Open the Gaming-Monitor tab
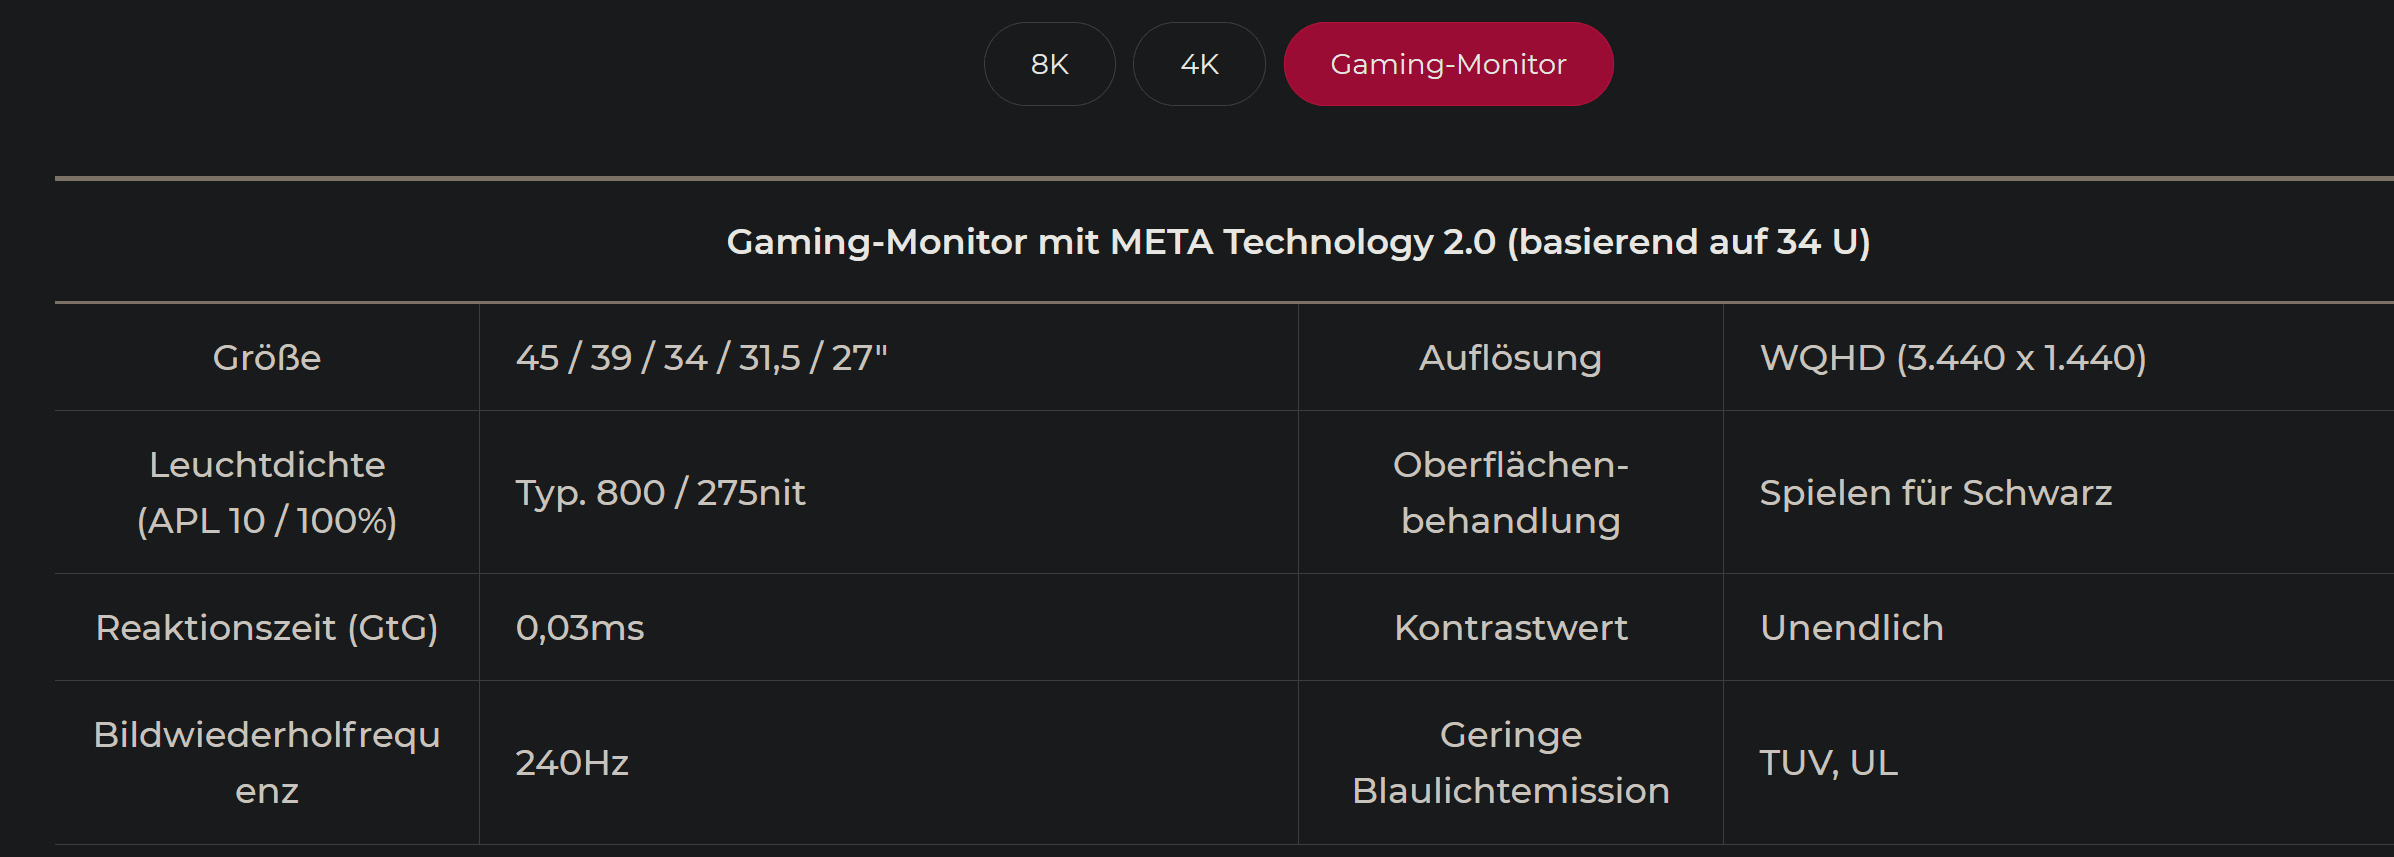The width and height of the screenshot is (2394, 857). pyautogui.click(x=1447, y=64)
